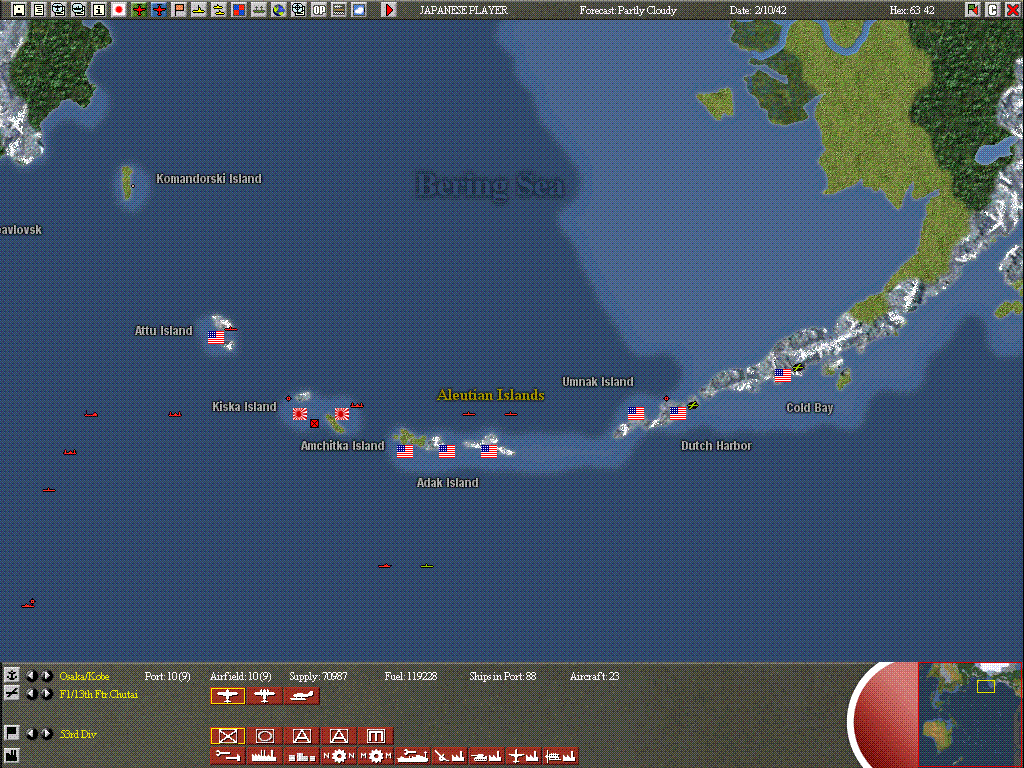Click the US flag nearest Cold Bay
Image resolution: width=1024 pixels, height=768 pixels.
783,376
